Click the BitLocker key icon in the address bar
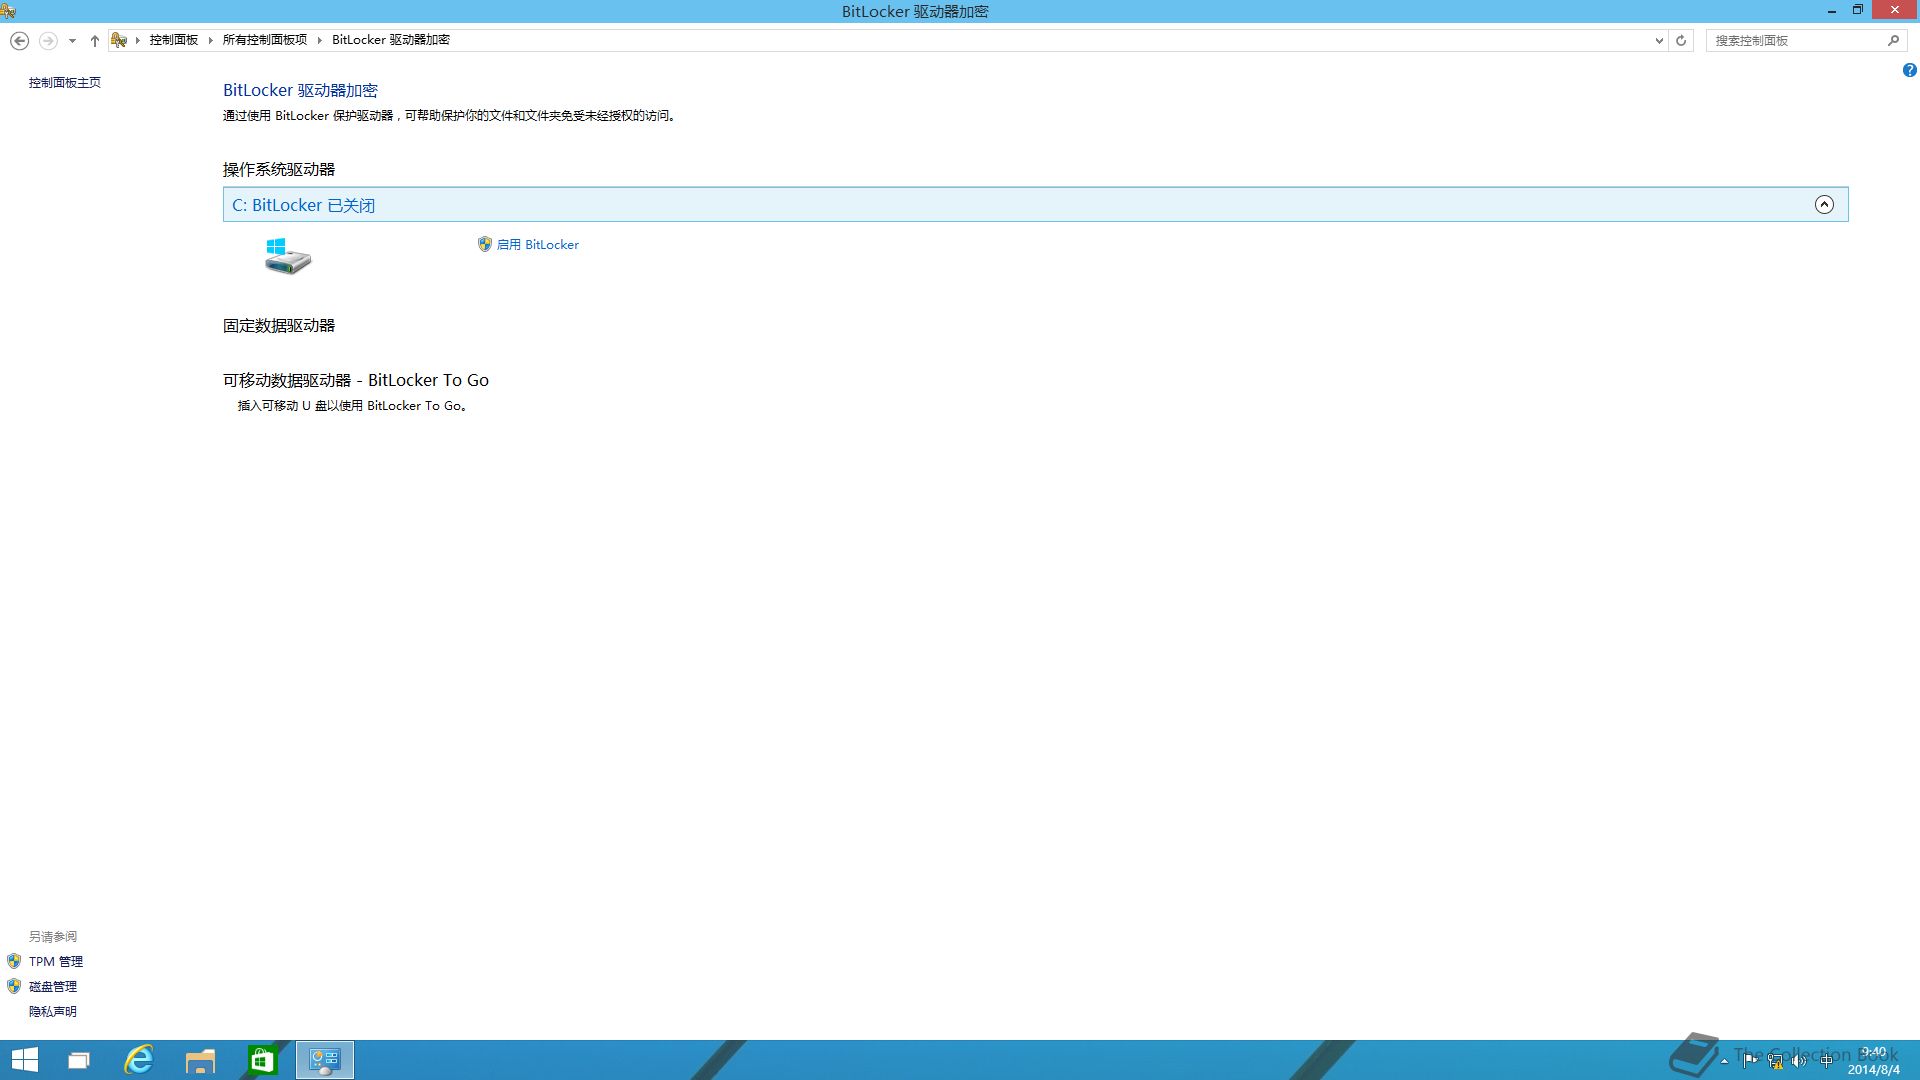Image resolution: width=1920 pixels, height=1080 pixels. tap(119, 40)
